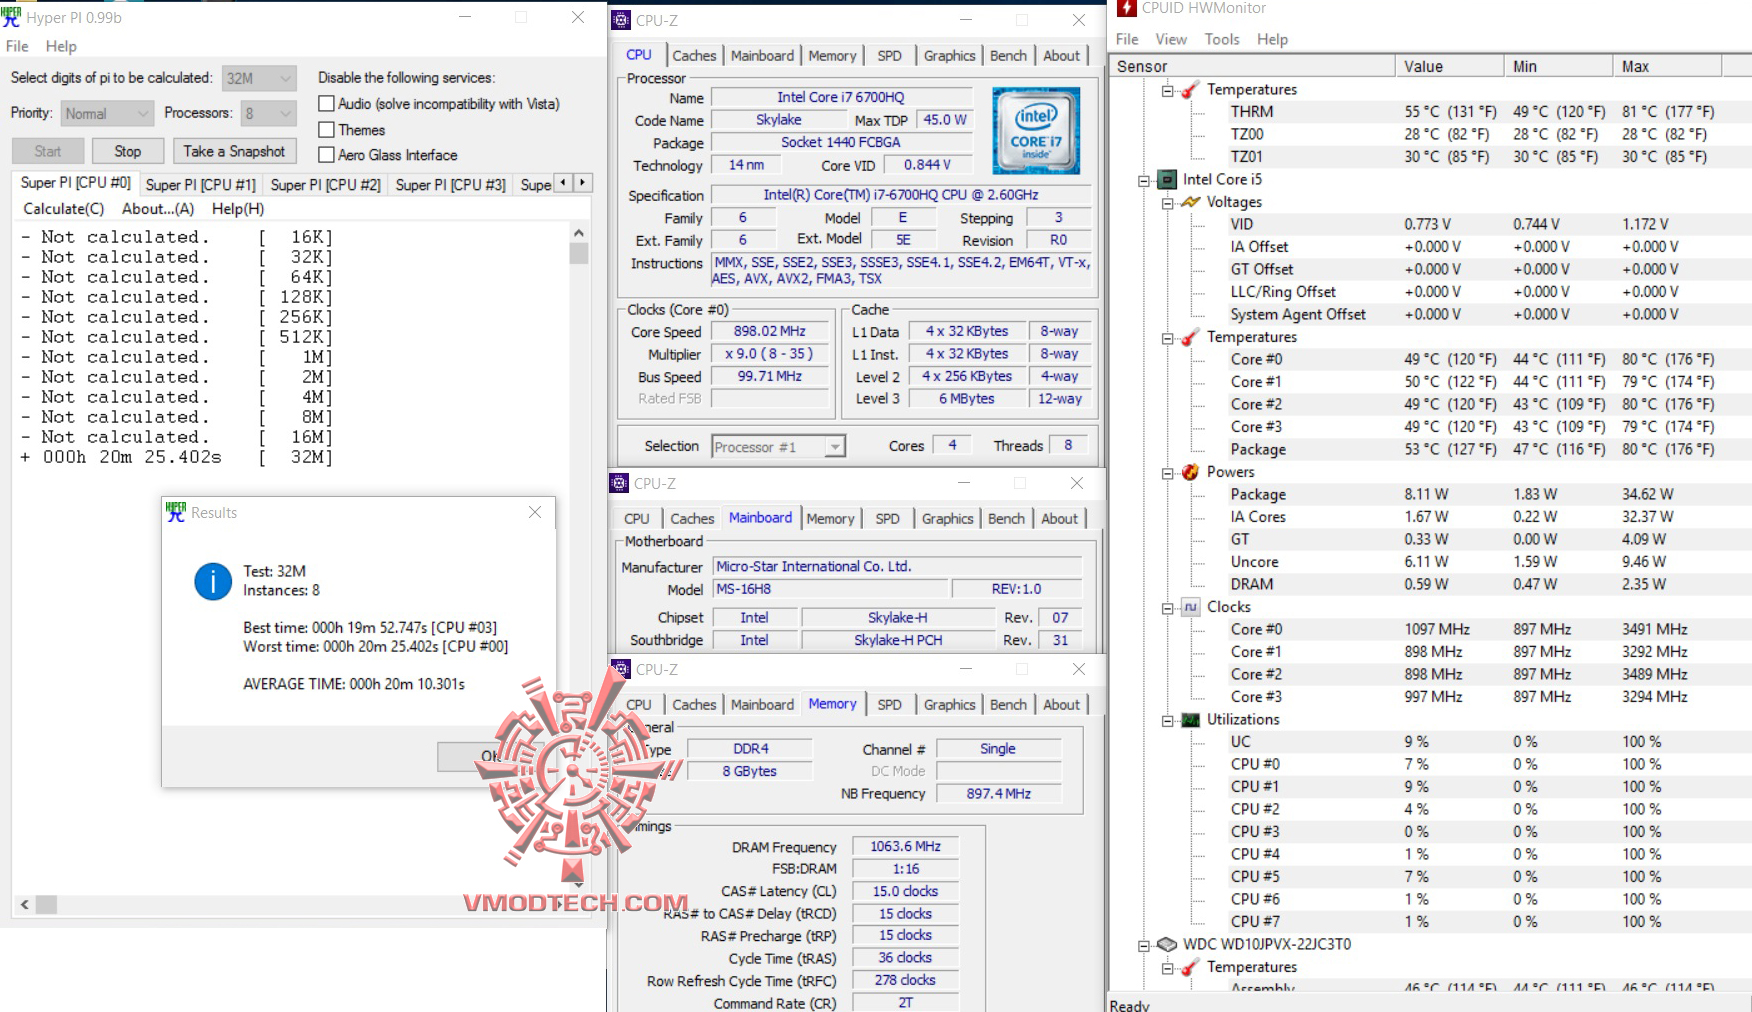The width and height of the screenshot is (1752, 1012).
Task: Click the chip icon beside Intel Core i5
Action: point(1166,180)
